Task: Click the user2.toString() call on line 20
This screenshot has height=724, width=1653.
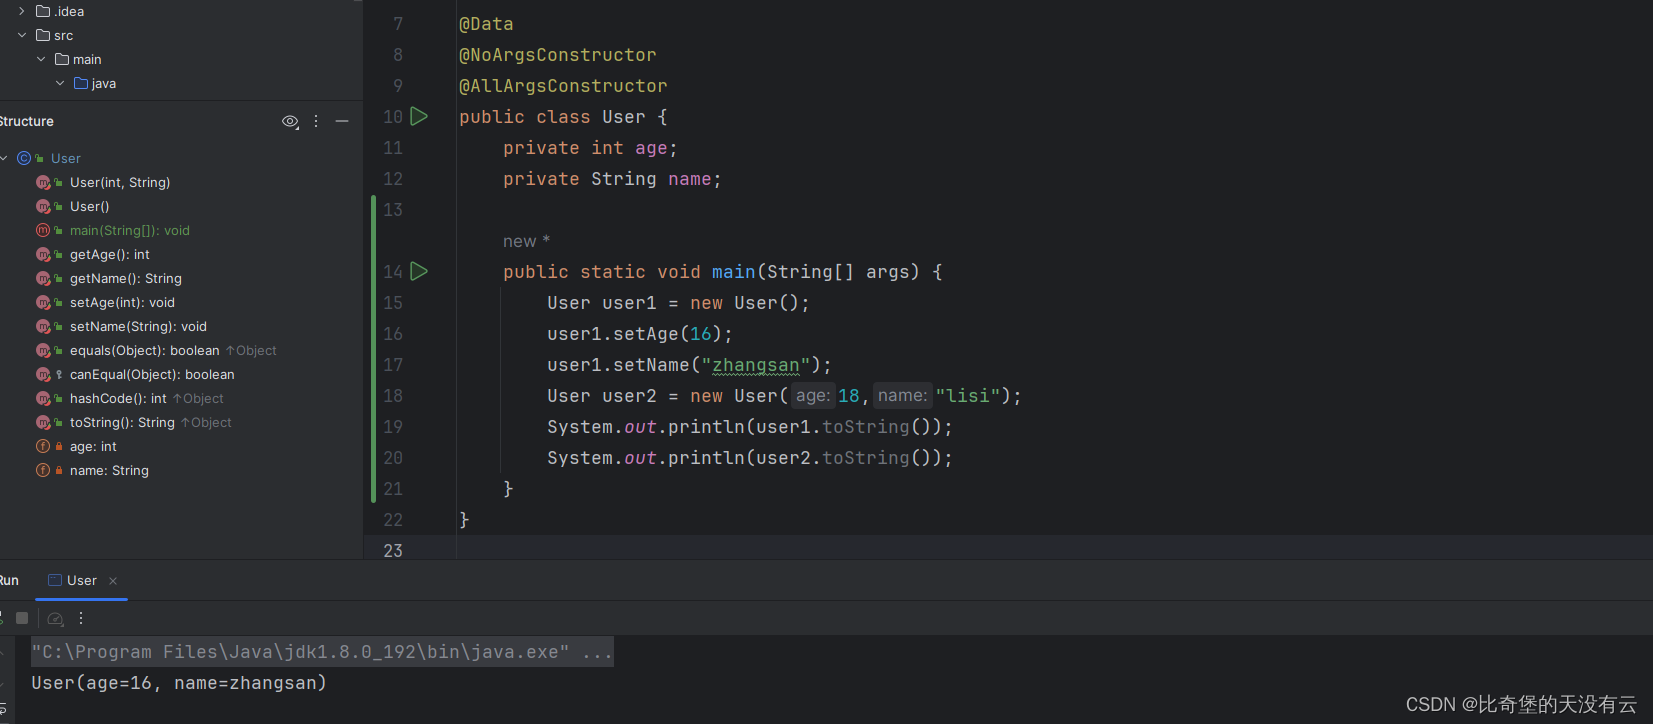Action: click(843, 458)
